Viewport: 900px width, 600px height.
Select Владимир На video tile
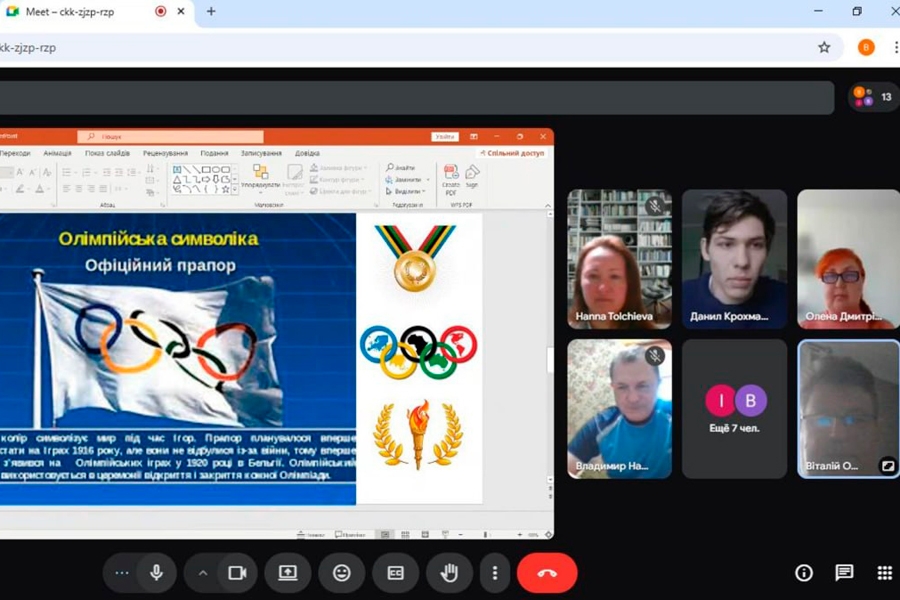coord(619,409)
